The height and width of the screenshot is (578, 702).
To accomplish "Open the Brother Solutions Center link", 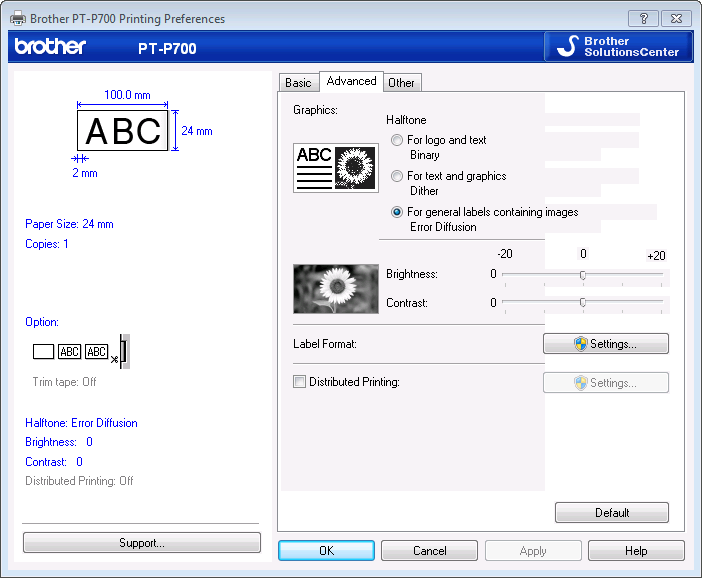I will (618, 47).
